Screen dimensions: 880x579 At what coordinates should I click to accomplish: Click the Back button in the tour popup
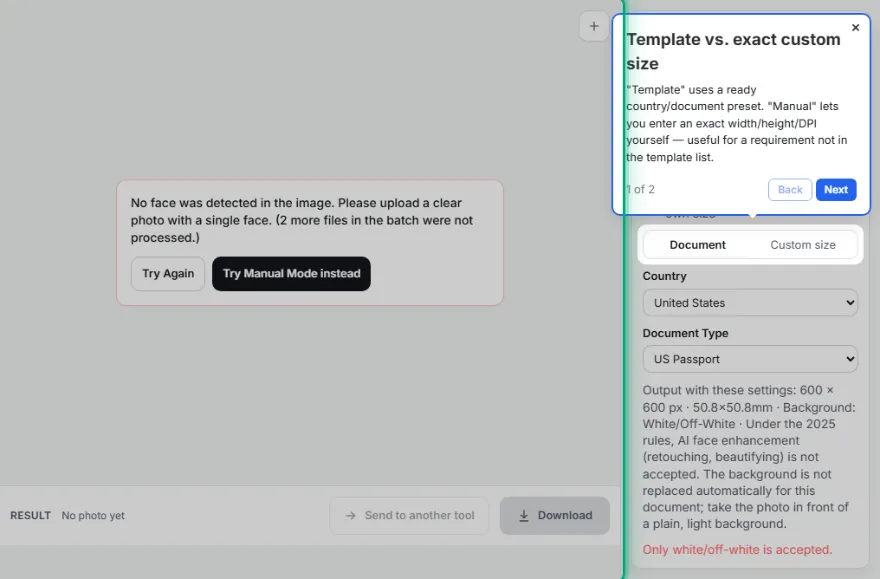coord(790,190)
